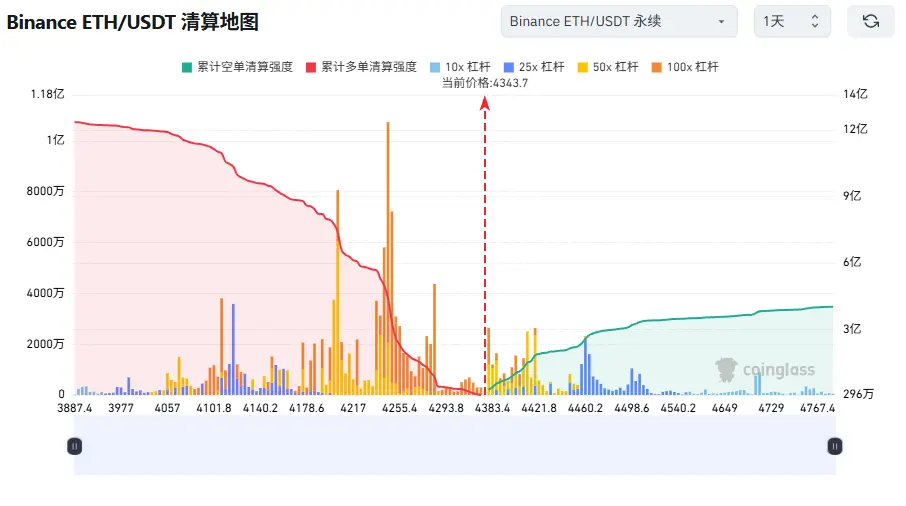
Task: Click the light blue 10x 杠杆 swatch
Action: point(435,67)
